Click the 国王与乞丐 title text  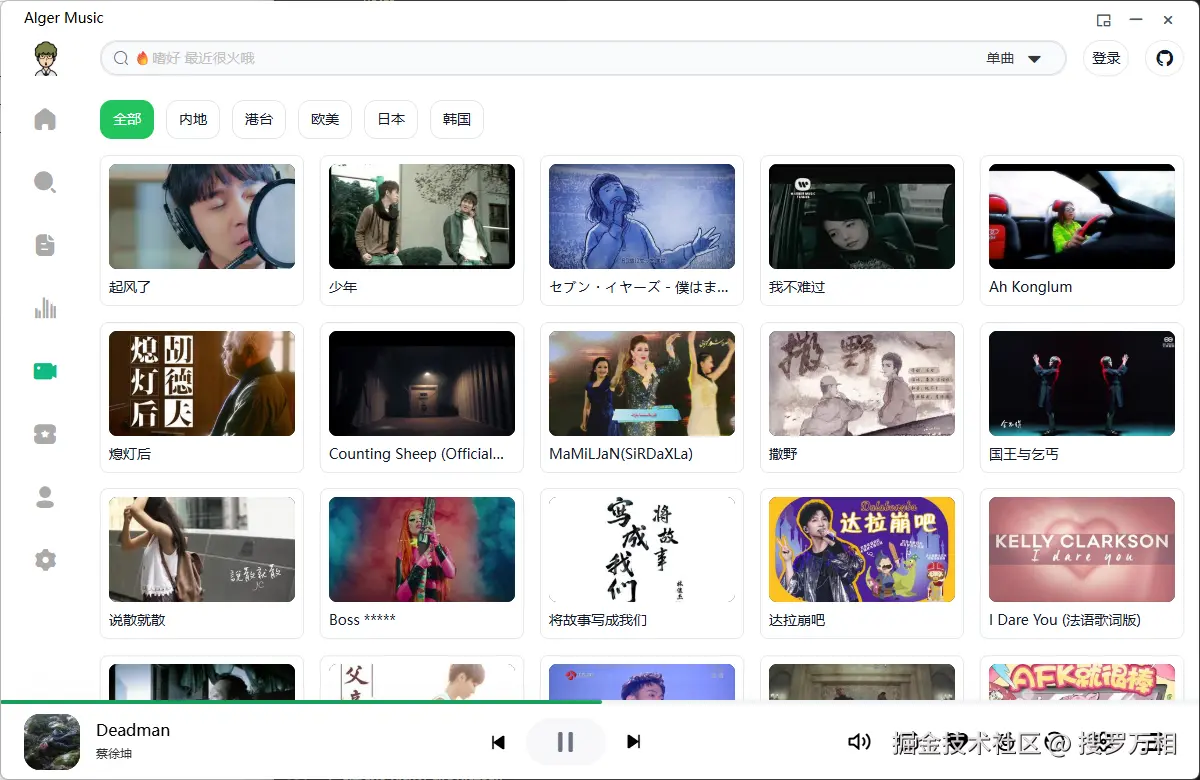[x=1024, y=453]
